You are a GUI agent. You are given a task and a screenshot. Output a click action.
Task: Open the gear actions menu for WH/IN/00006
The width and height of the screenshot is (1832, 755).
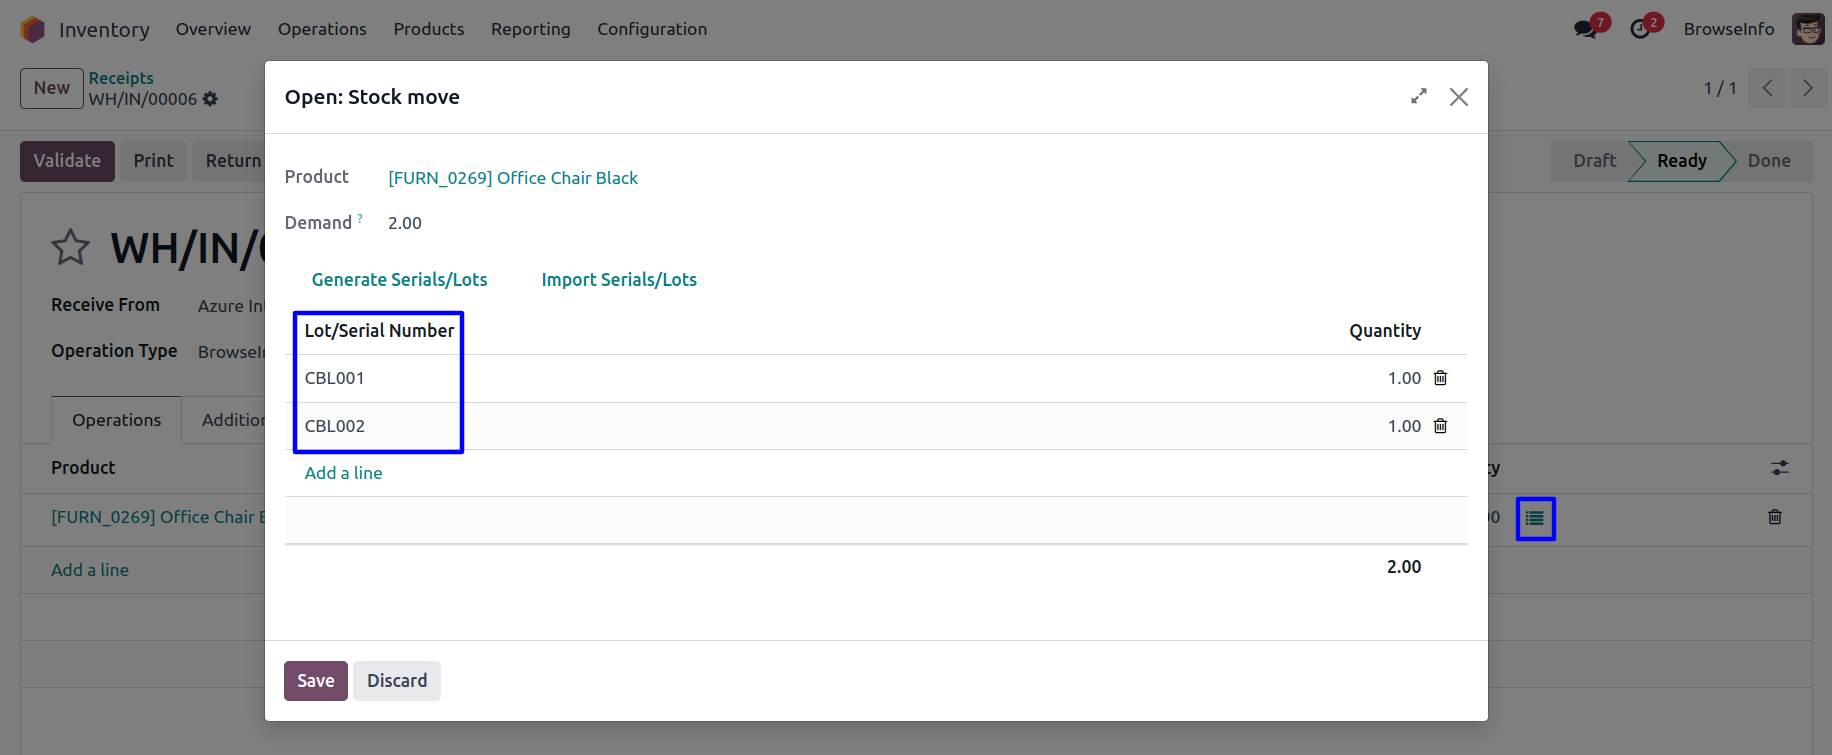click(x=210, y=99)
